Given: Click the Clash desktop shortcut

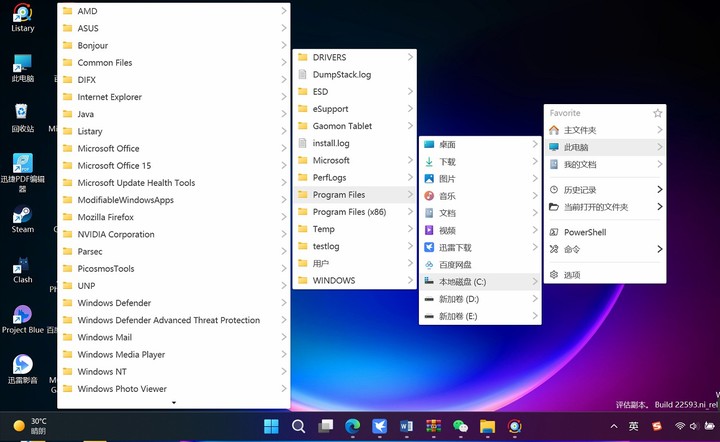Looking at the screenshot, I should [22, 268].
